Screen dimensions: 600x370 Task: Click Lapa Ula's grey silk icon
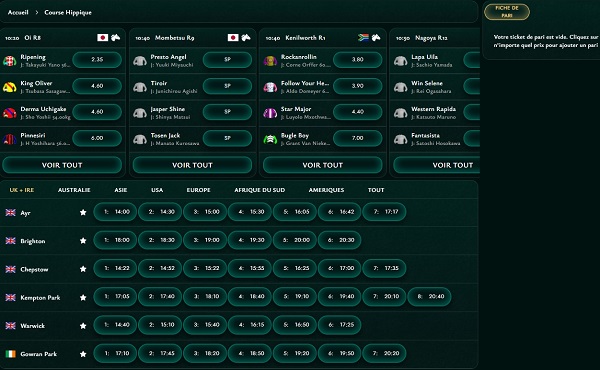pyautogui.click(x=401, y=60)
